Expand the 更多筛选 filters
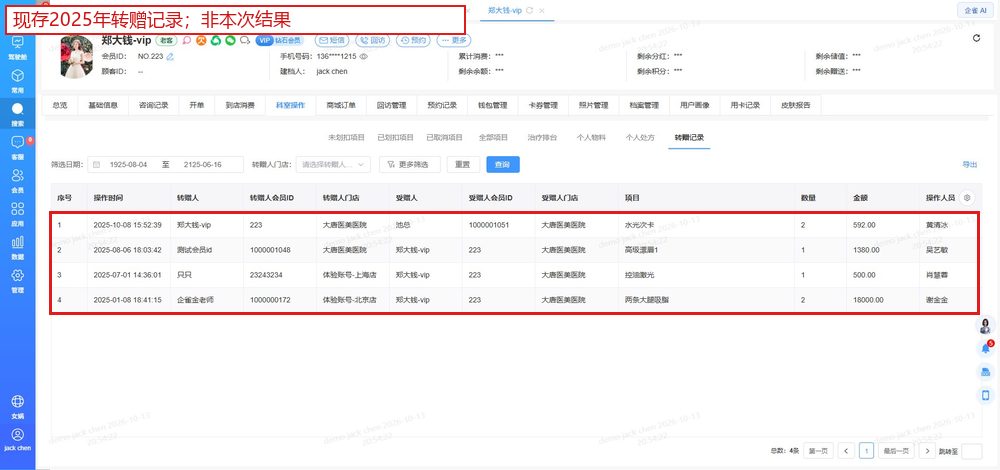The width and height of the screenshot is (1000, 470). click(410, 165)
